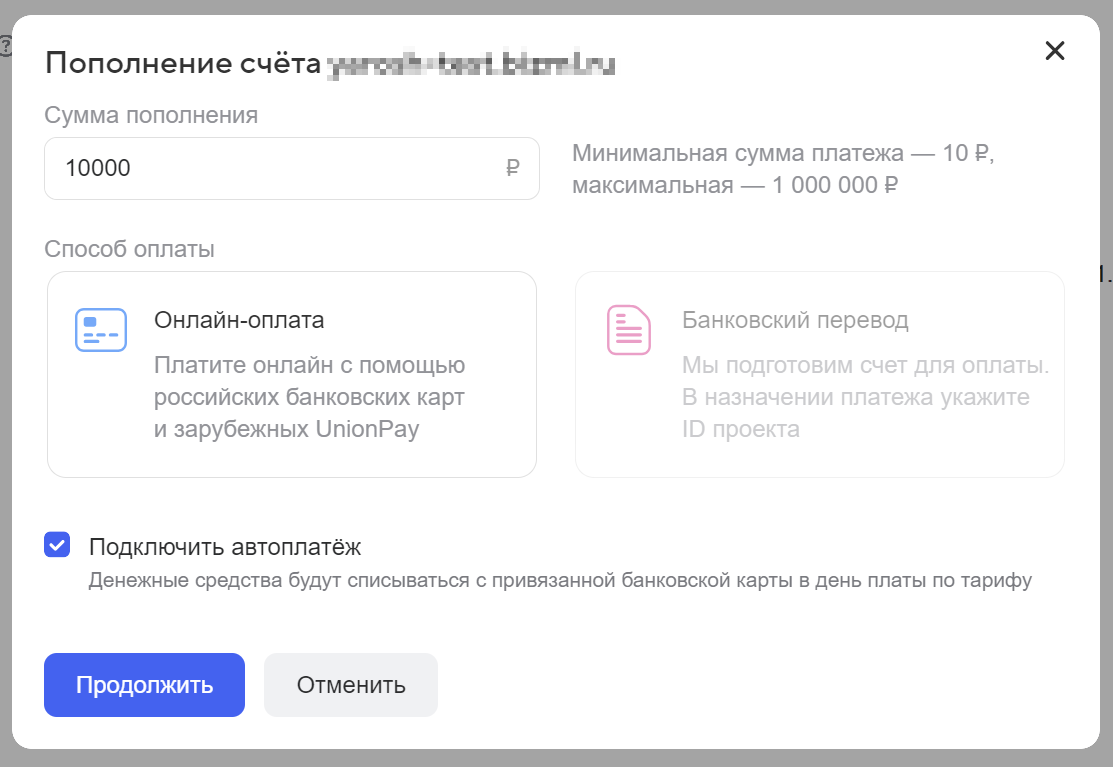The image size is (1113, 767).
Task: Click the Подключить автоплатёж label text
Action: (225, 547)
